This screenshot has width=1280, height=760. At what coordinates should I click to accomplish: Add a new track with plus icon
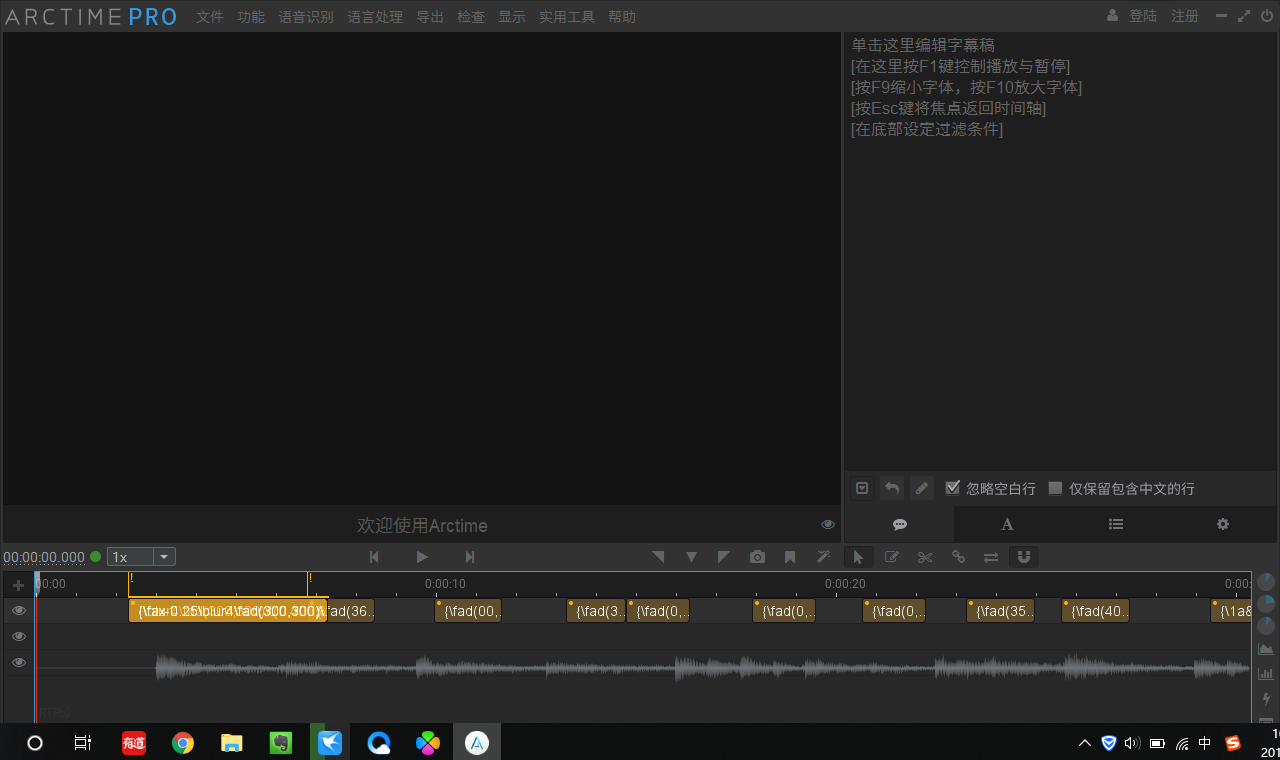[18, 585]
